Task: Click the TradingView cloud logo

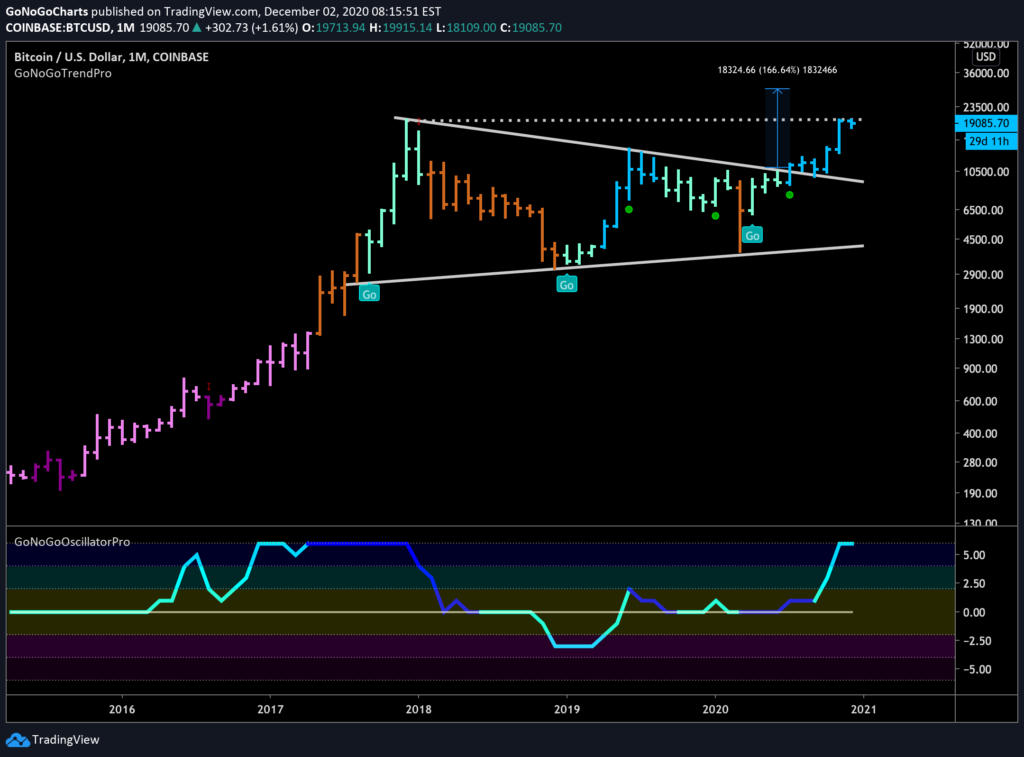Action: pyautogui.click(x=17, y=740)
